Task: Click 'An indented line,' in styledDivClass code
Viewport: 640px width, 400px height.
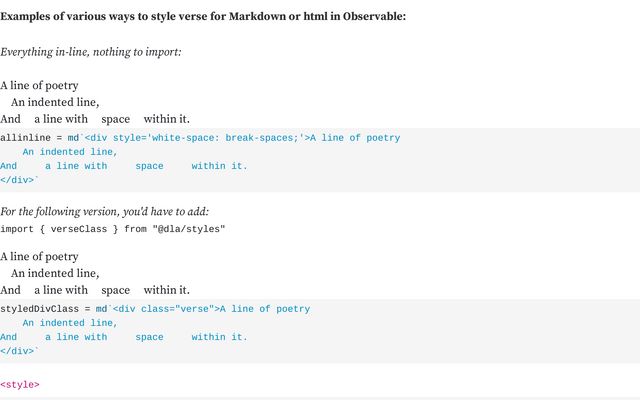Action: pyautogui.click(x=70, y=323)
